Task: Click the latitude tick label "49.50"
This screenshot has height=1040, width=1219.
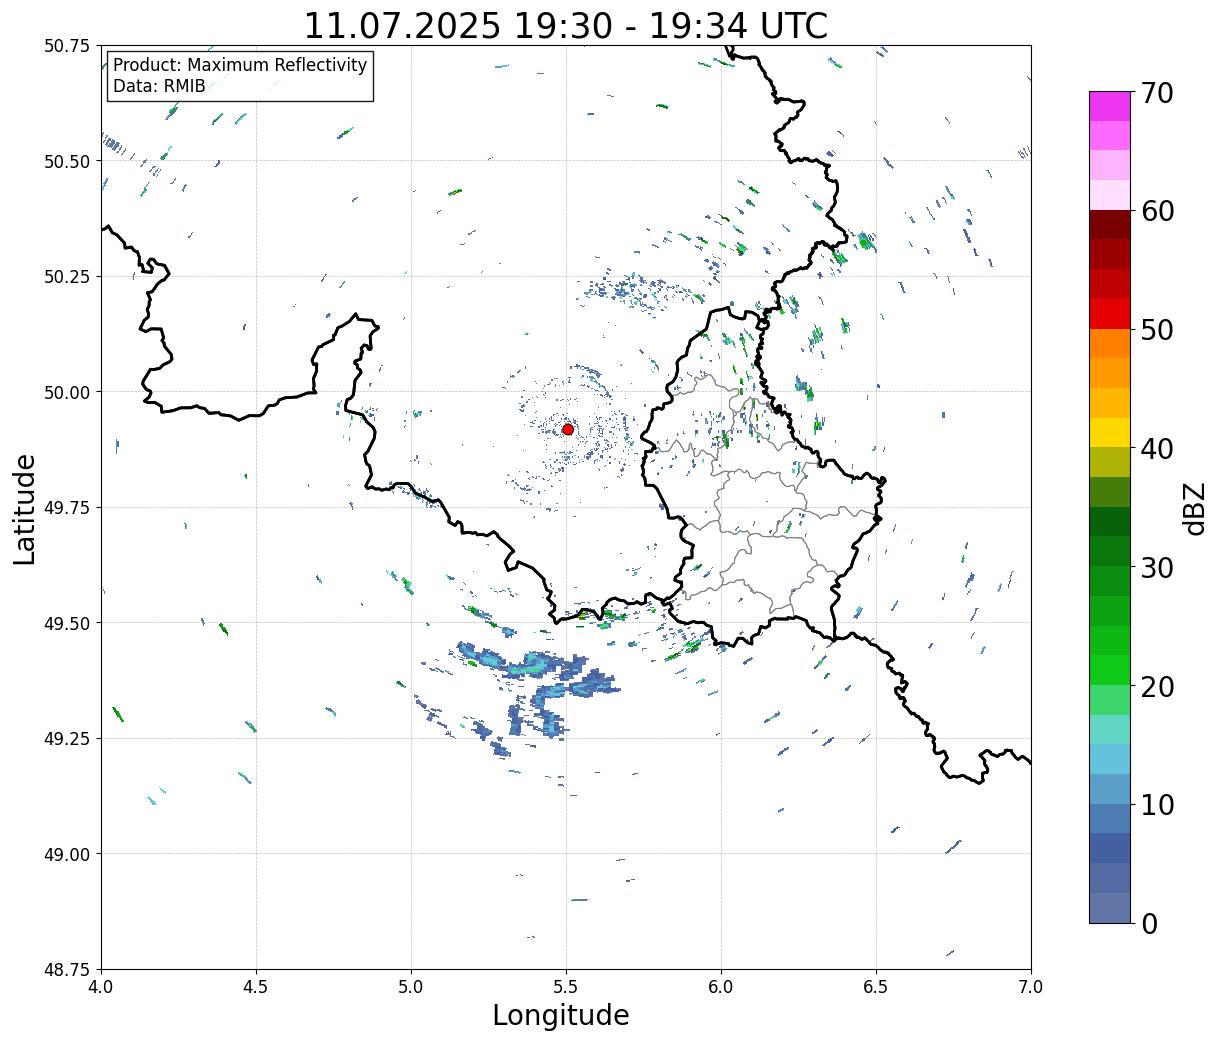Action: click(67, 623)
